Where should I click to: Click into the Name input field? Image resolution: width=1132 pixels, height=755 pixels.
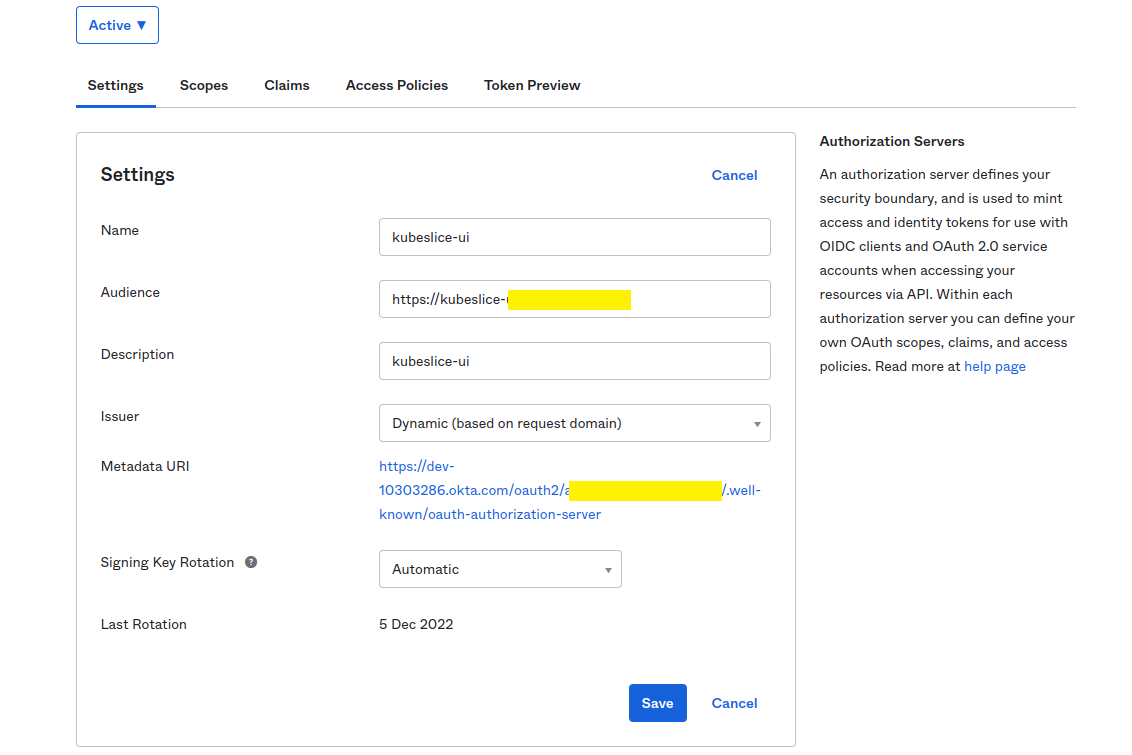coord(575,237)
